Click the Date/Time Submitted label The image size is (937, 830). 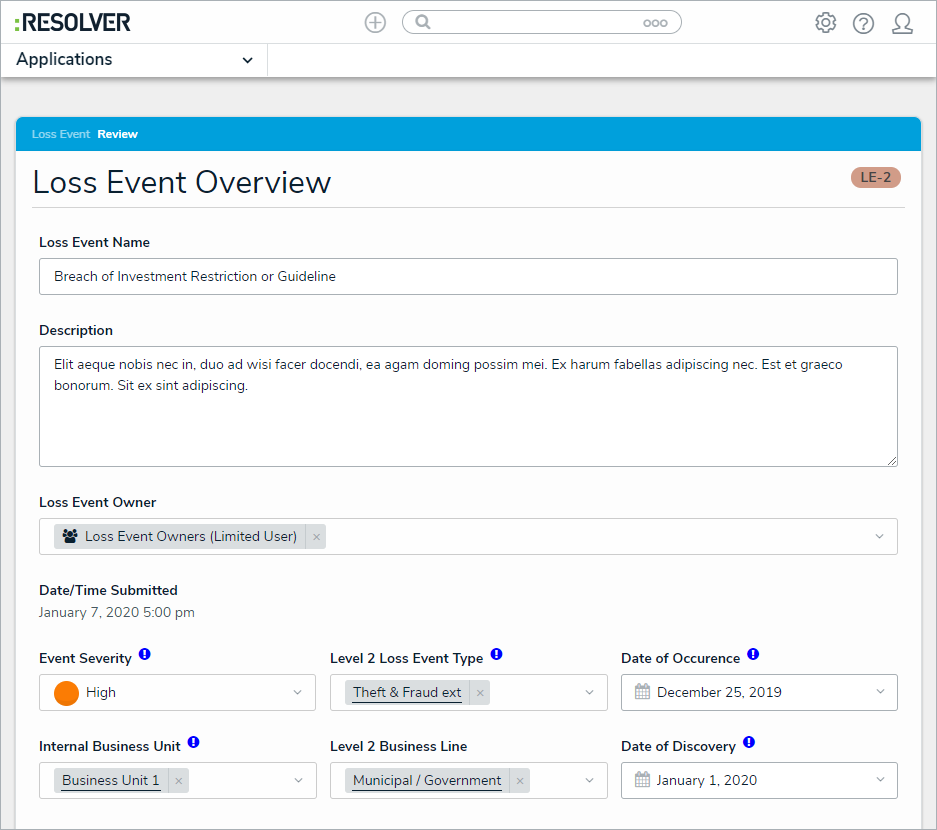click(x=108, y=590)
